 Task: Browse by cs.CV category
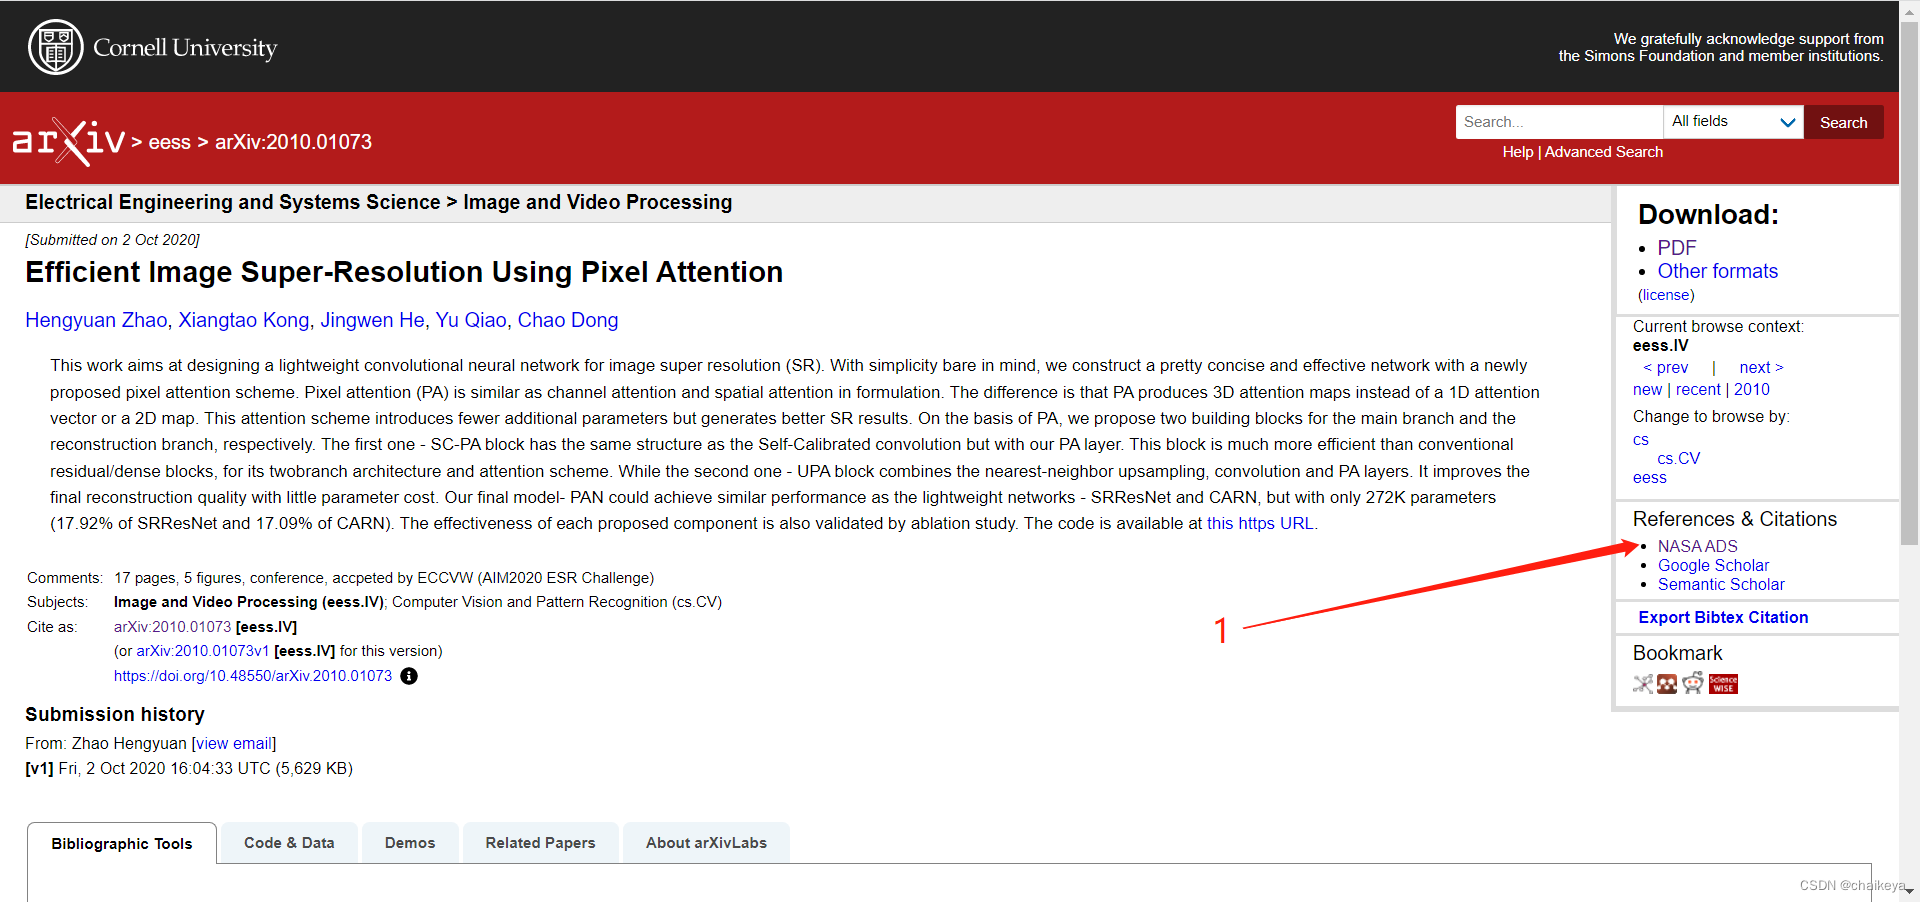[x=1678, y=459]
